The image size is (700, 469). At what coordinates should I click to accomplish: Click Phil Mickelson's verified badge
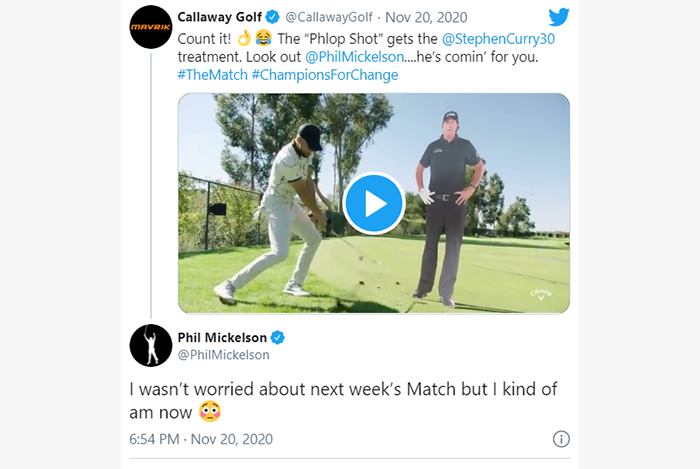[278, 338]
